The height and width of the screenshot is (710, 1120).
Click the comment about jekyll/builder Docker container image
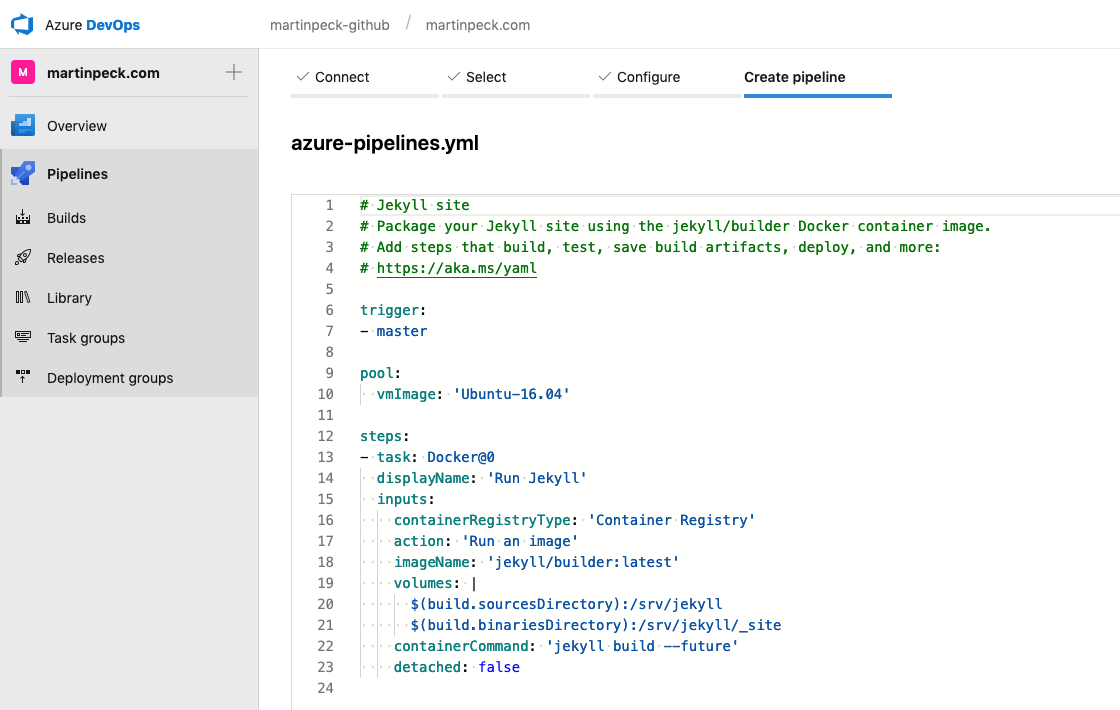pos(675,226)
